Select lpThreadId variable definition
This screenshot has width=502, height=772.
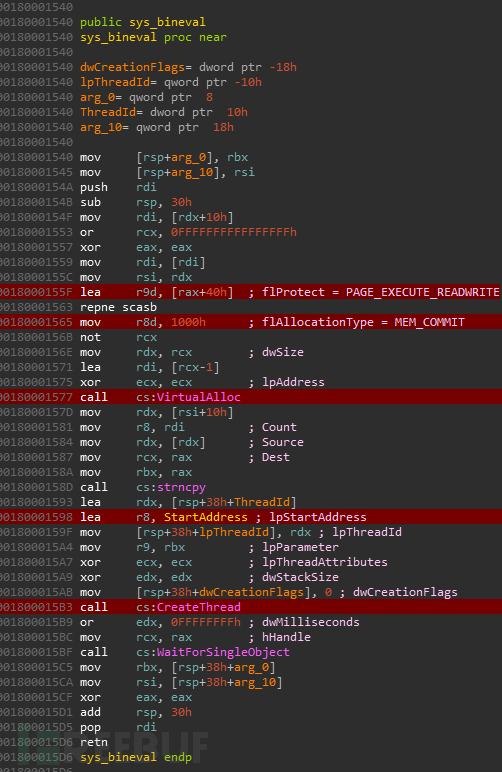[x=171, y=82]
